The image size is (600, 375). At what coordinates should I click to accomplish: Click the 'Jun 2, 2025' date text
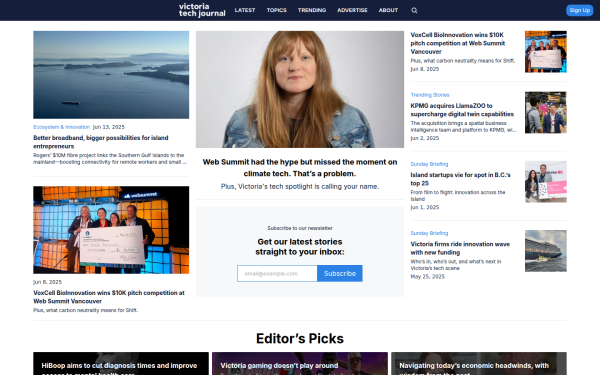click(x=425, y=138)
